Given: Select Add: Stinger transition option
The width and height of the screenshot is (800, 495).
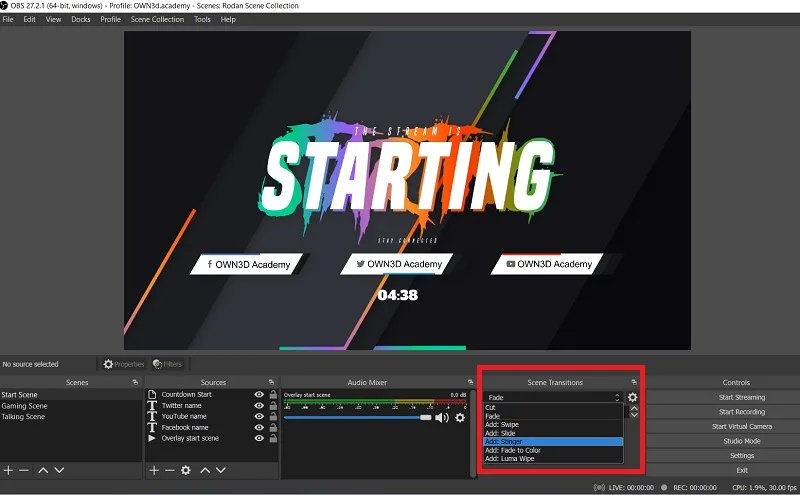Looking at the screenshot, I should point(553,441).
